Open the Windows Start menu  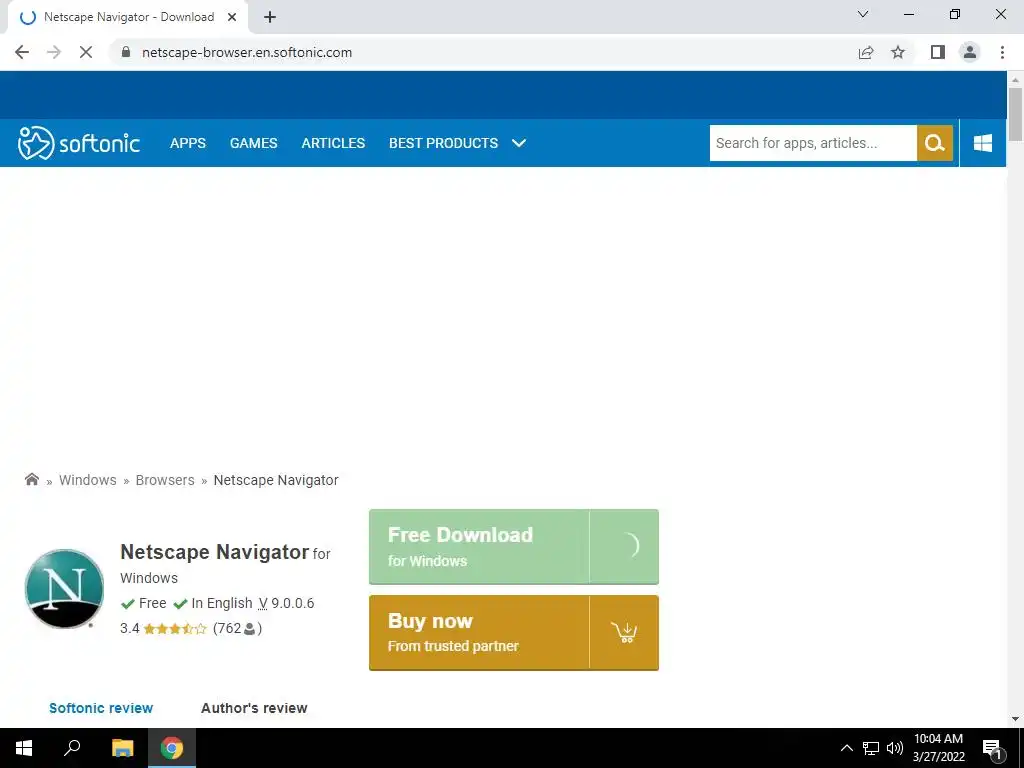pos(24,748)
